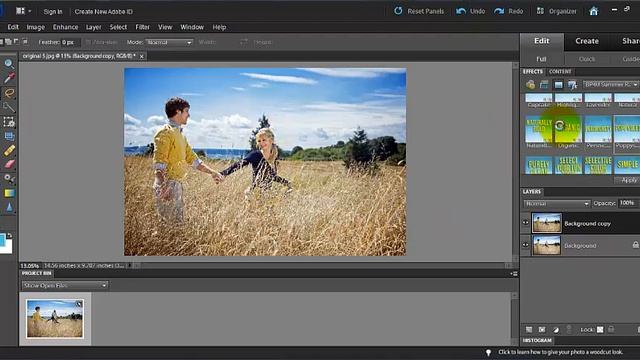Select the Healing Brush bandage tool
Viewport: 640px width, 360px height.
pos(9,150)
